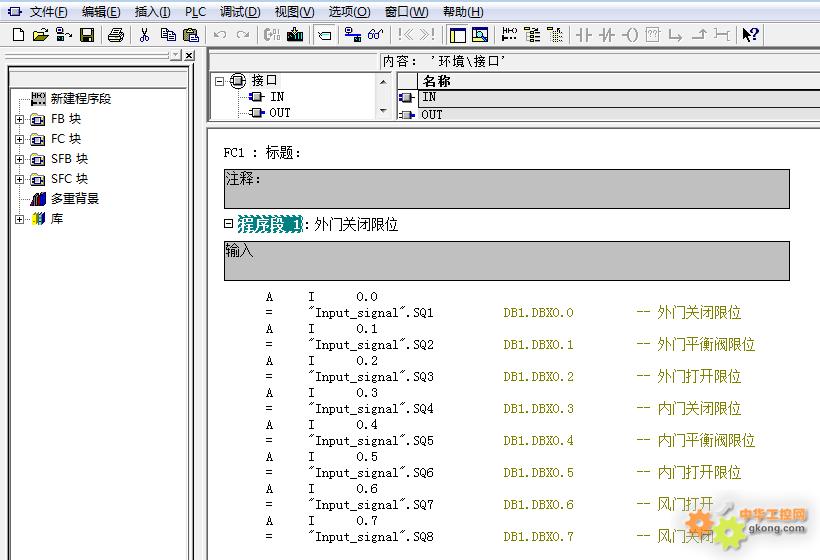Save the block with the floppy disk icon
This screenshot has width=820, height=560.
click(x=87, y=35)
